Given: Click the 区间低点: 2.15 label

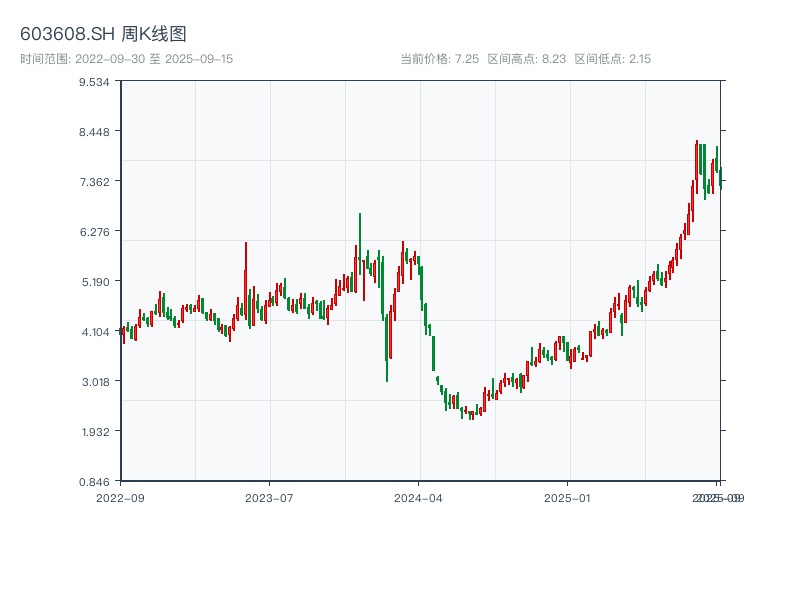Looking at the screenshot, I should click(x=613, y=59).
